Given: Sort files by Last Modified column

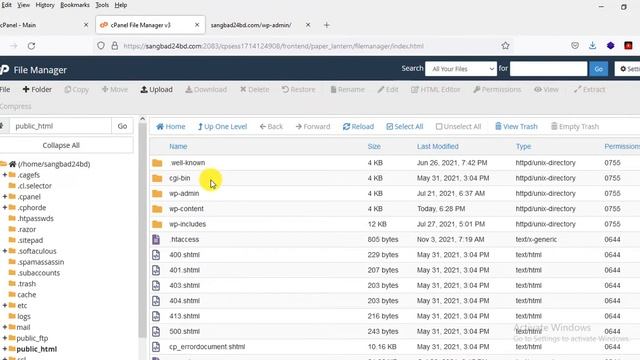Looking at the screenshot, I should pyautogui.click(x=438, y=147).
